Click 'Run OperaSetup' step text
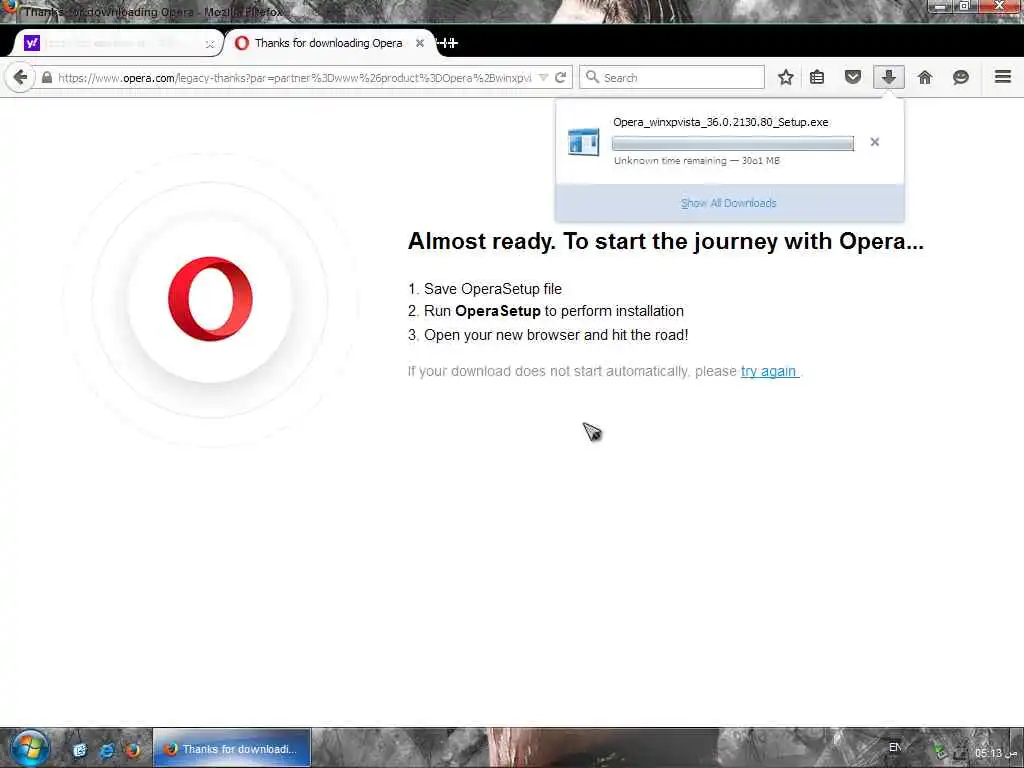 [x=554, y=311]
